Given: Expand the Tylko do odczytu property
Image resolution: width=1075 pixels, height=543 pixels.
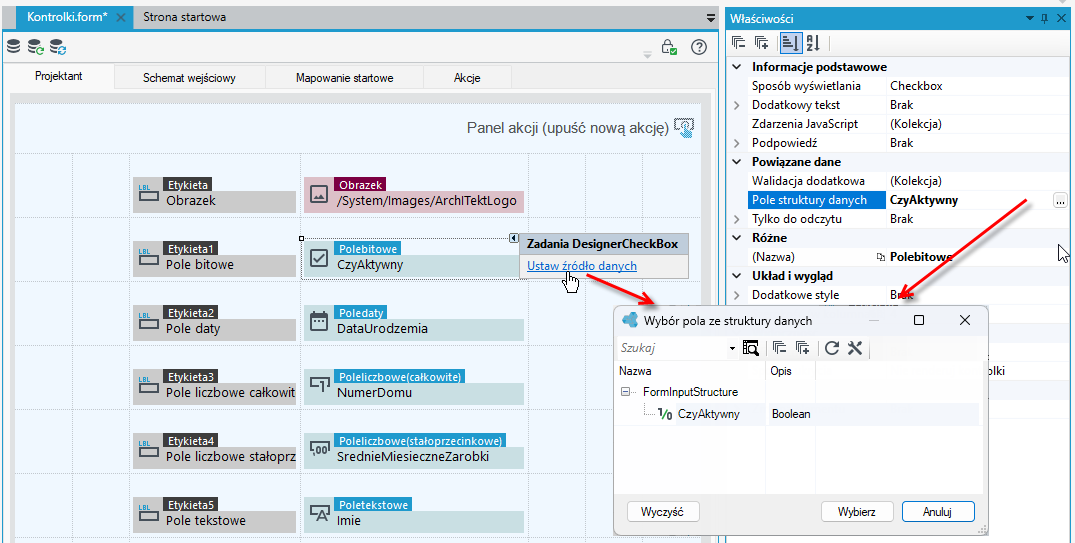Looking at the screenshot, I should coord(737,219).
